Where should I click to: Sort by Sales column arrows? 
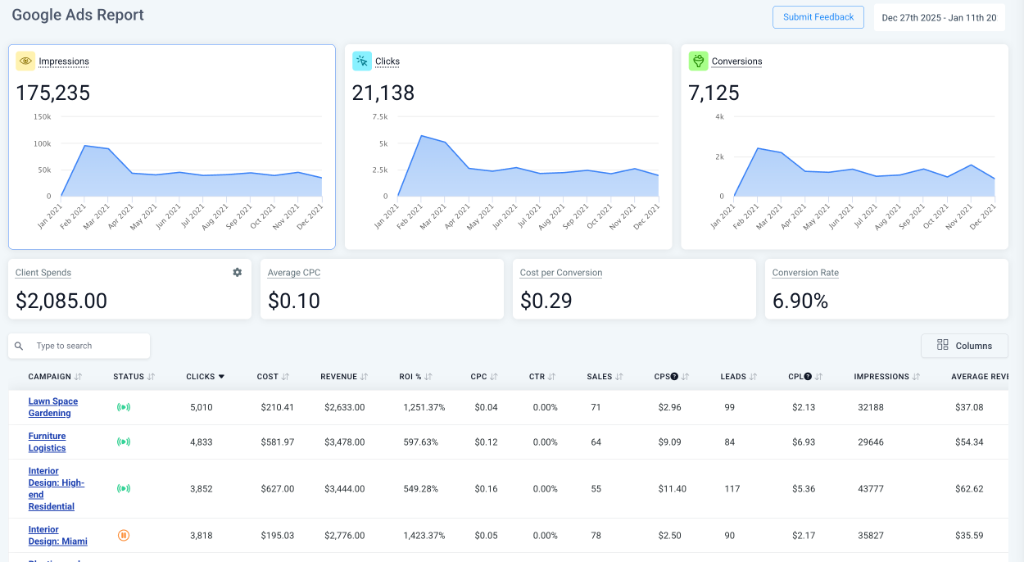(x=619, y=377)
